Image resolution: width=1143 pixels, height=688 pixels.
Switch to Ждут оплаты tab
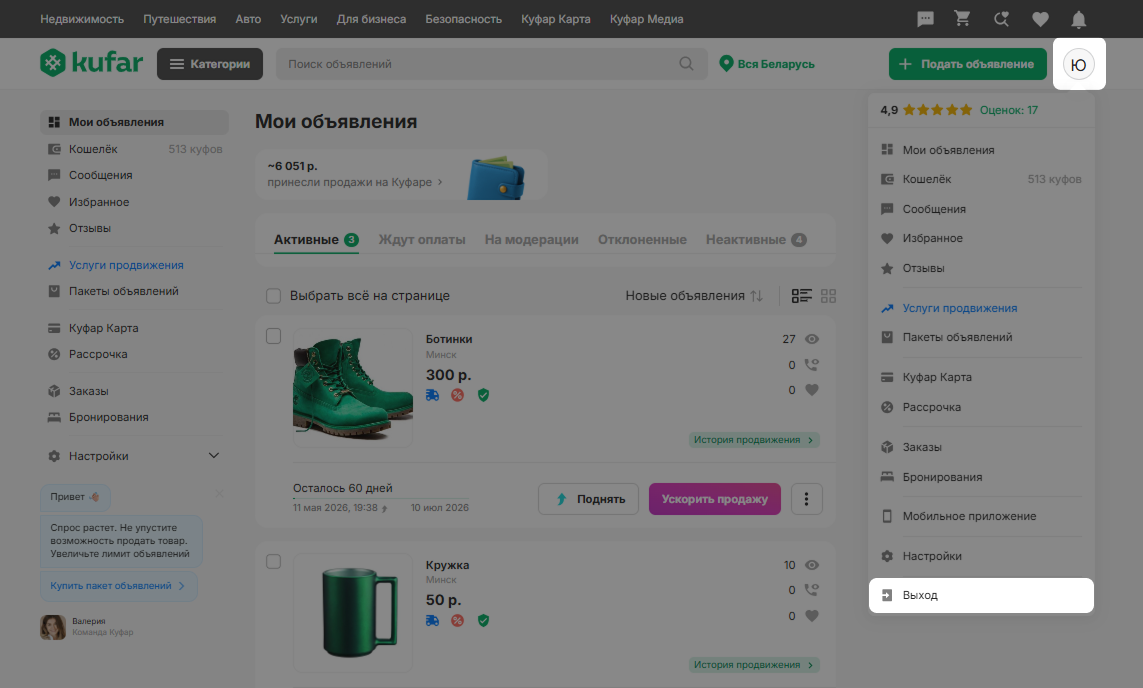[x=422, y=240]
